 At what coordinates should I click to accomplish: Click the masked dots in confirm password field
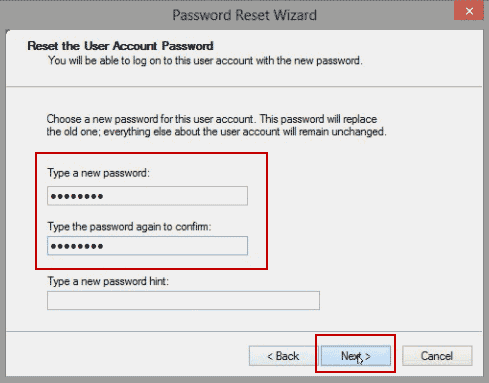[77, 246]
